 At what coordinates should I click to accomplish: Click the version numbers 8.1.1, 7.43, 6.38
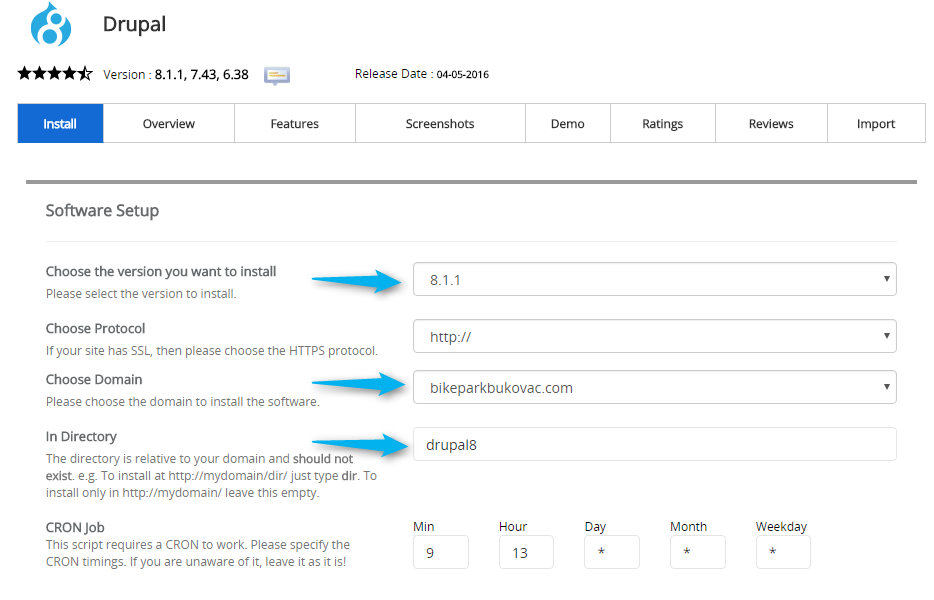201,74
